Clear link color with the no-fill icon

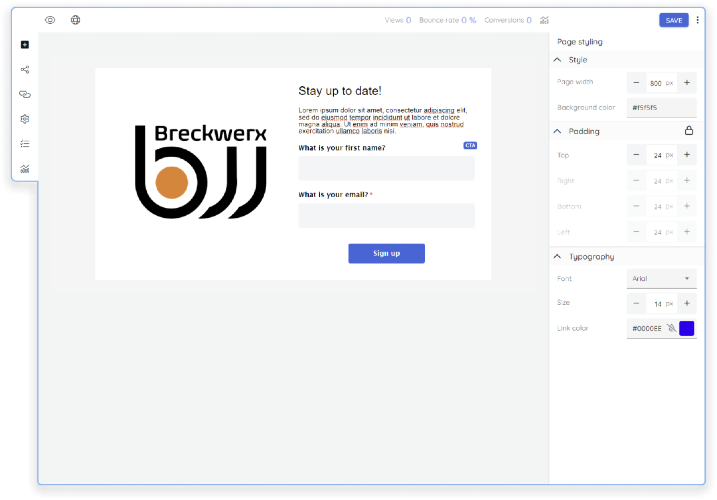(x=671, y=328)
